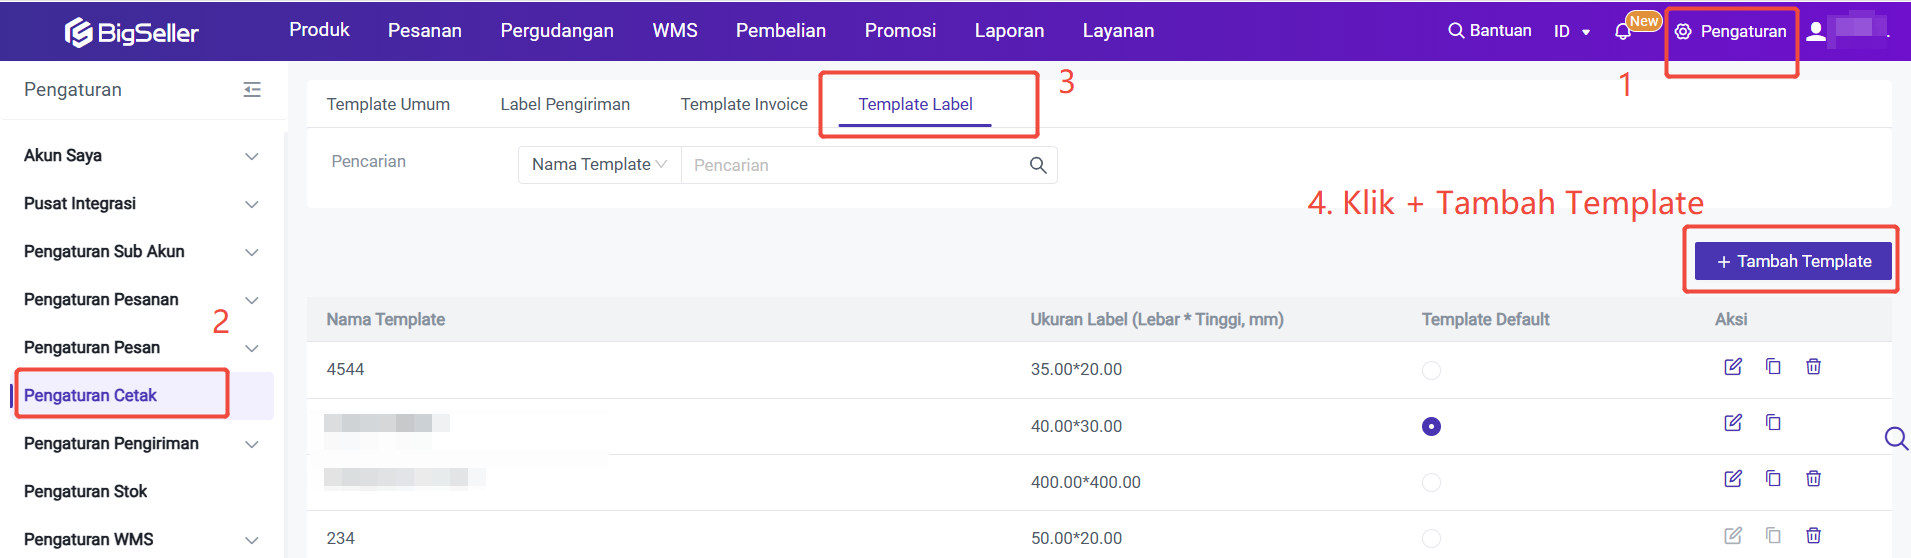Select default radio for 400.00*400.00 template
Image resolution: width=1911 pixels, height=558 pixels.
1431,482
